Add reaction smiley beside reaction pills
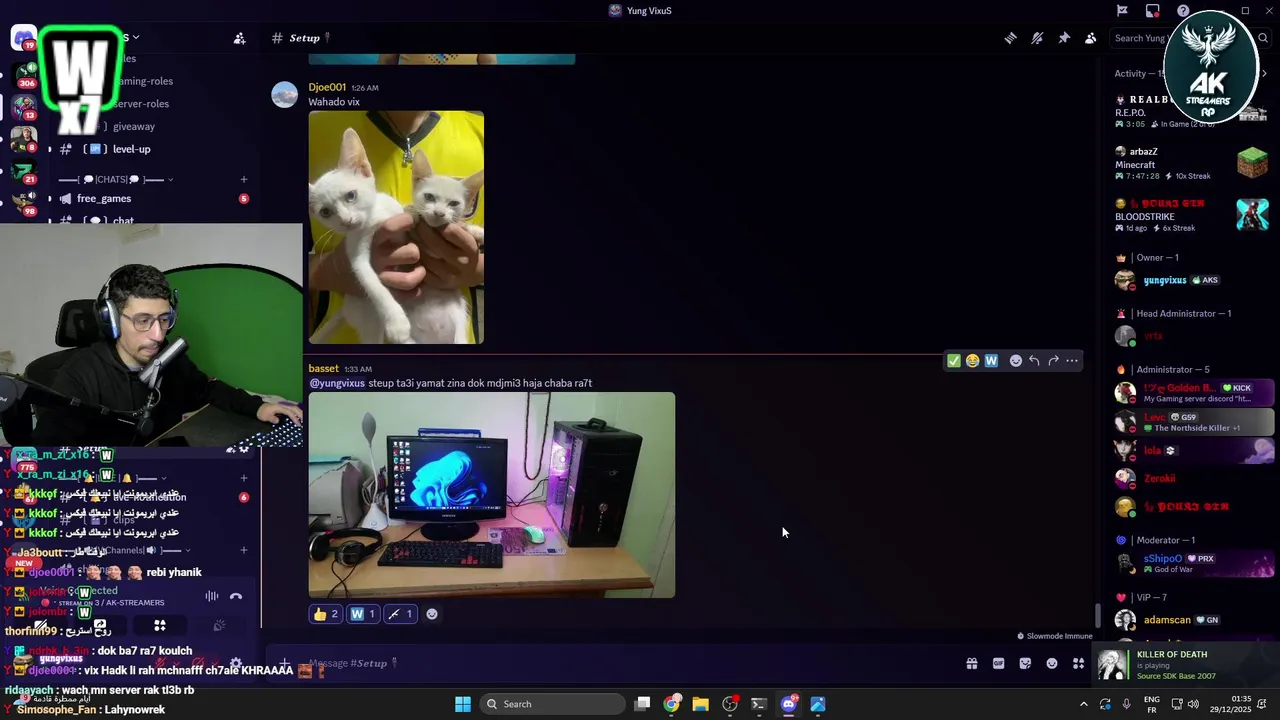The image size is (1280, 720). pos(432,614)
